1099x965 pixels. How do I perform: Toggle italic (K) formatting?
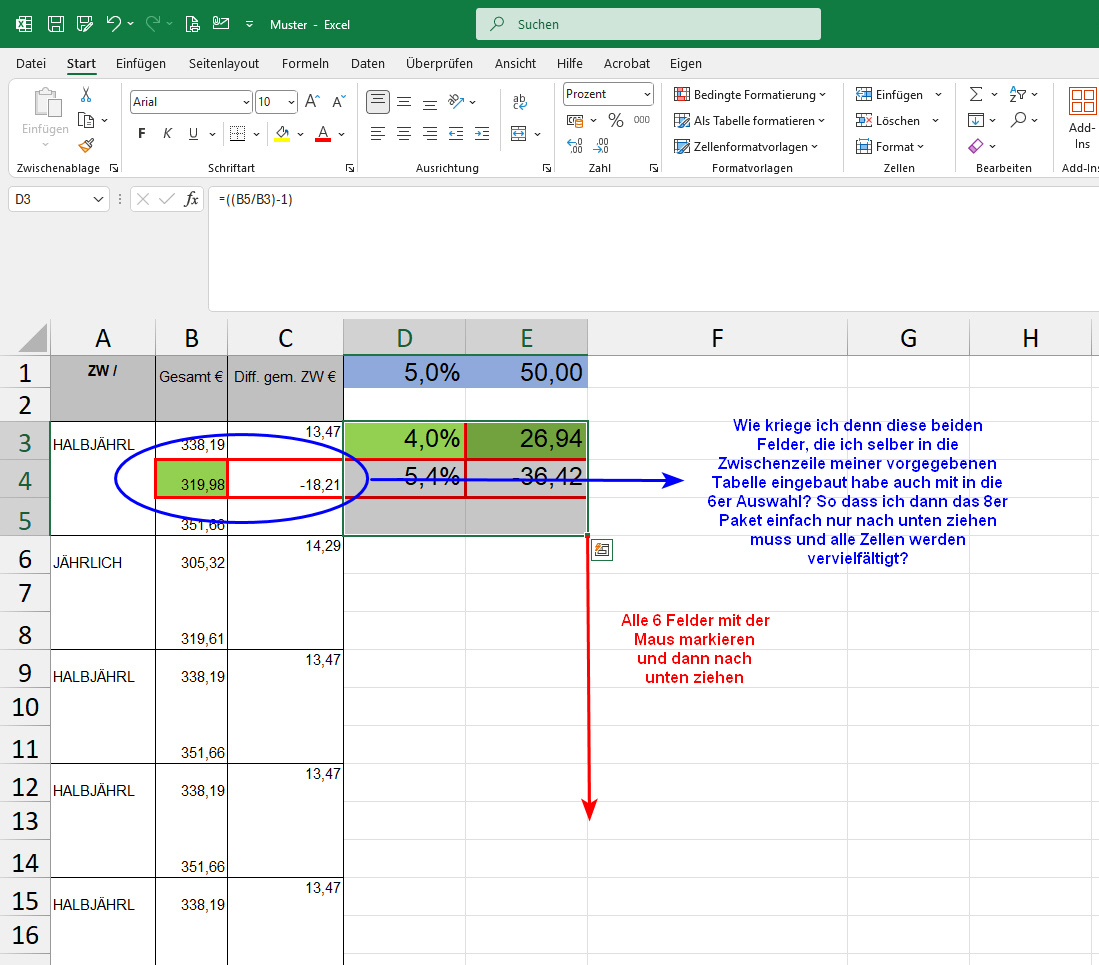pos(167,133)
